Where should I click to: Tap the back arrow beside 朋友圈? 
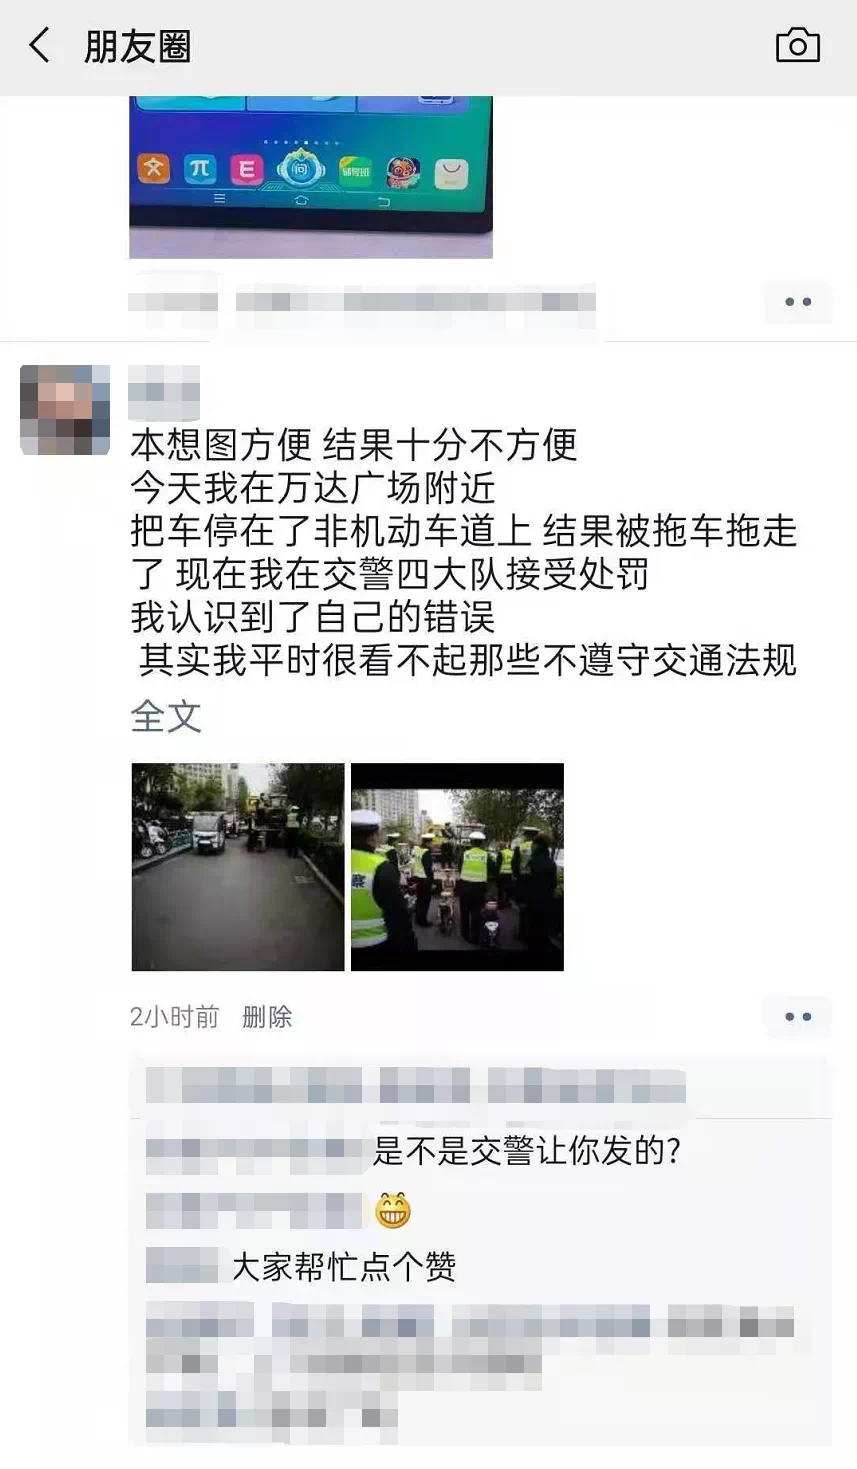pos(40,46)
